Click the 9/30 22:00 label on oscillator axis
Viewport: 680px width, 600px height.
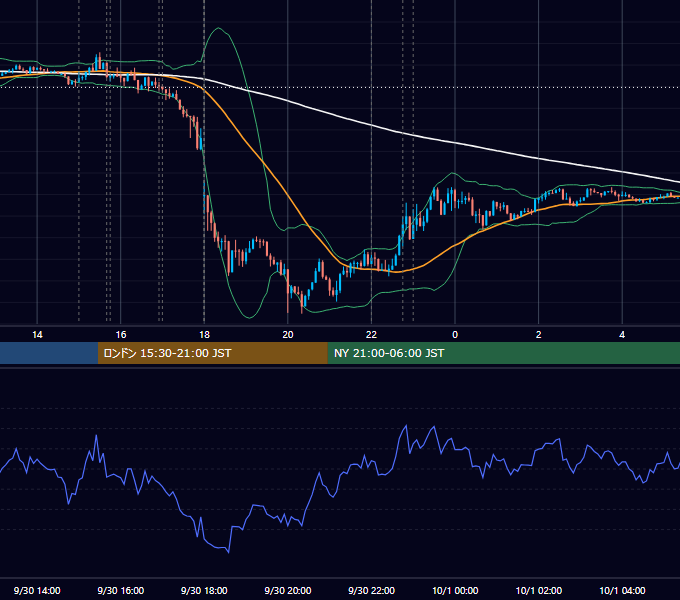click(x=371, y=590)
